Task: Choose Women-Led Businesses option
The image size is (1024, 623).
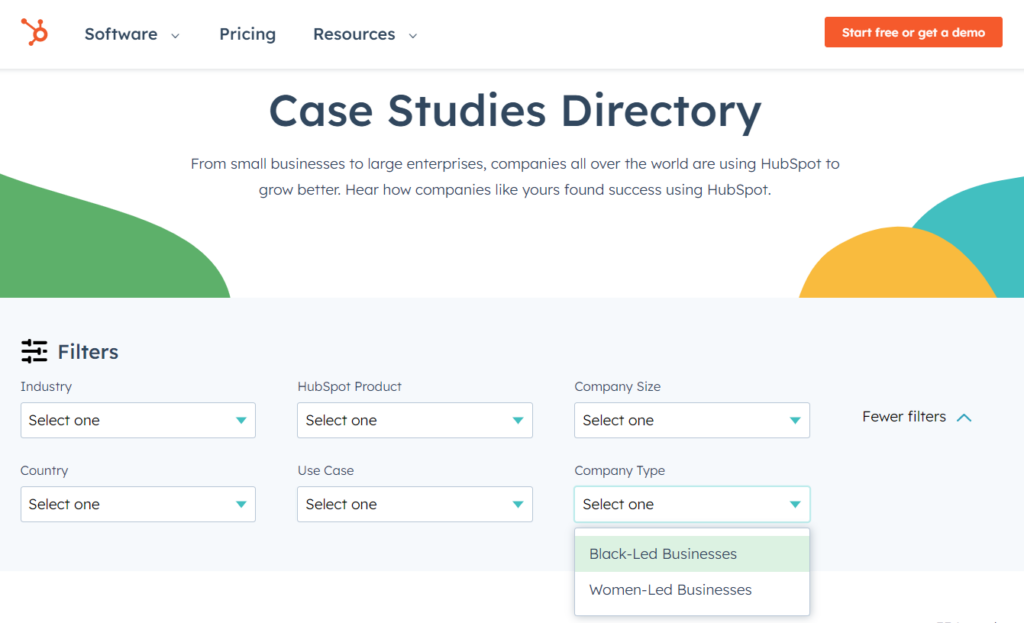Action: point(670,590)
